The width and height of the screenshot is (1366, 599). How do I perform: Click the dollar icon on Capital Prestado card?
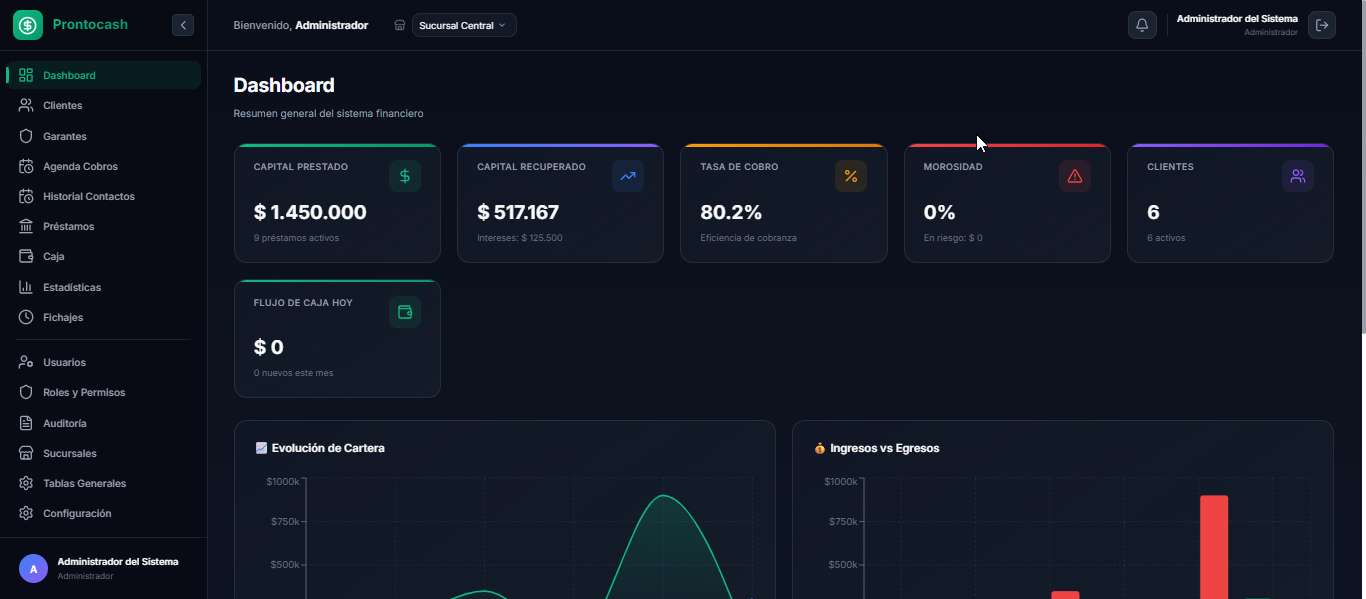click(405, 176)
